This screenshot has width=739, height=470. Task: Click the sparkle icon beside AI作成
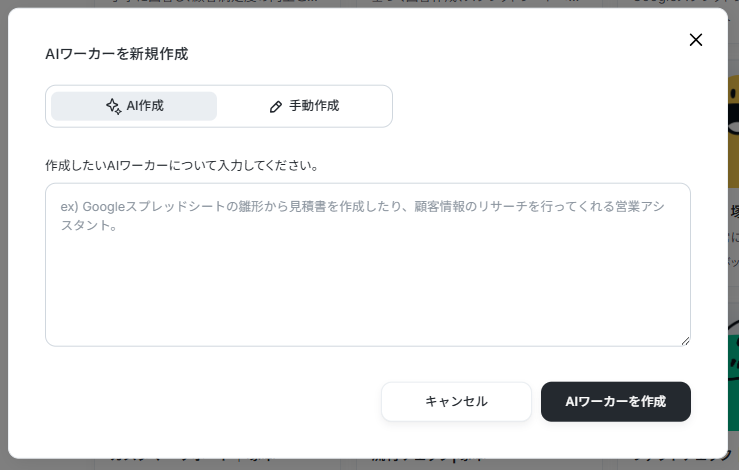point(113,106)
